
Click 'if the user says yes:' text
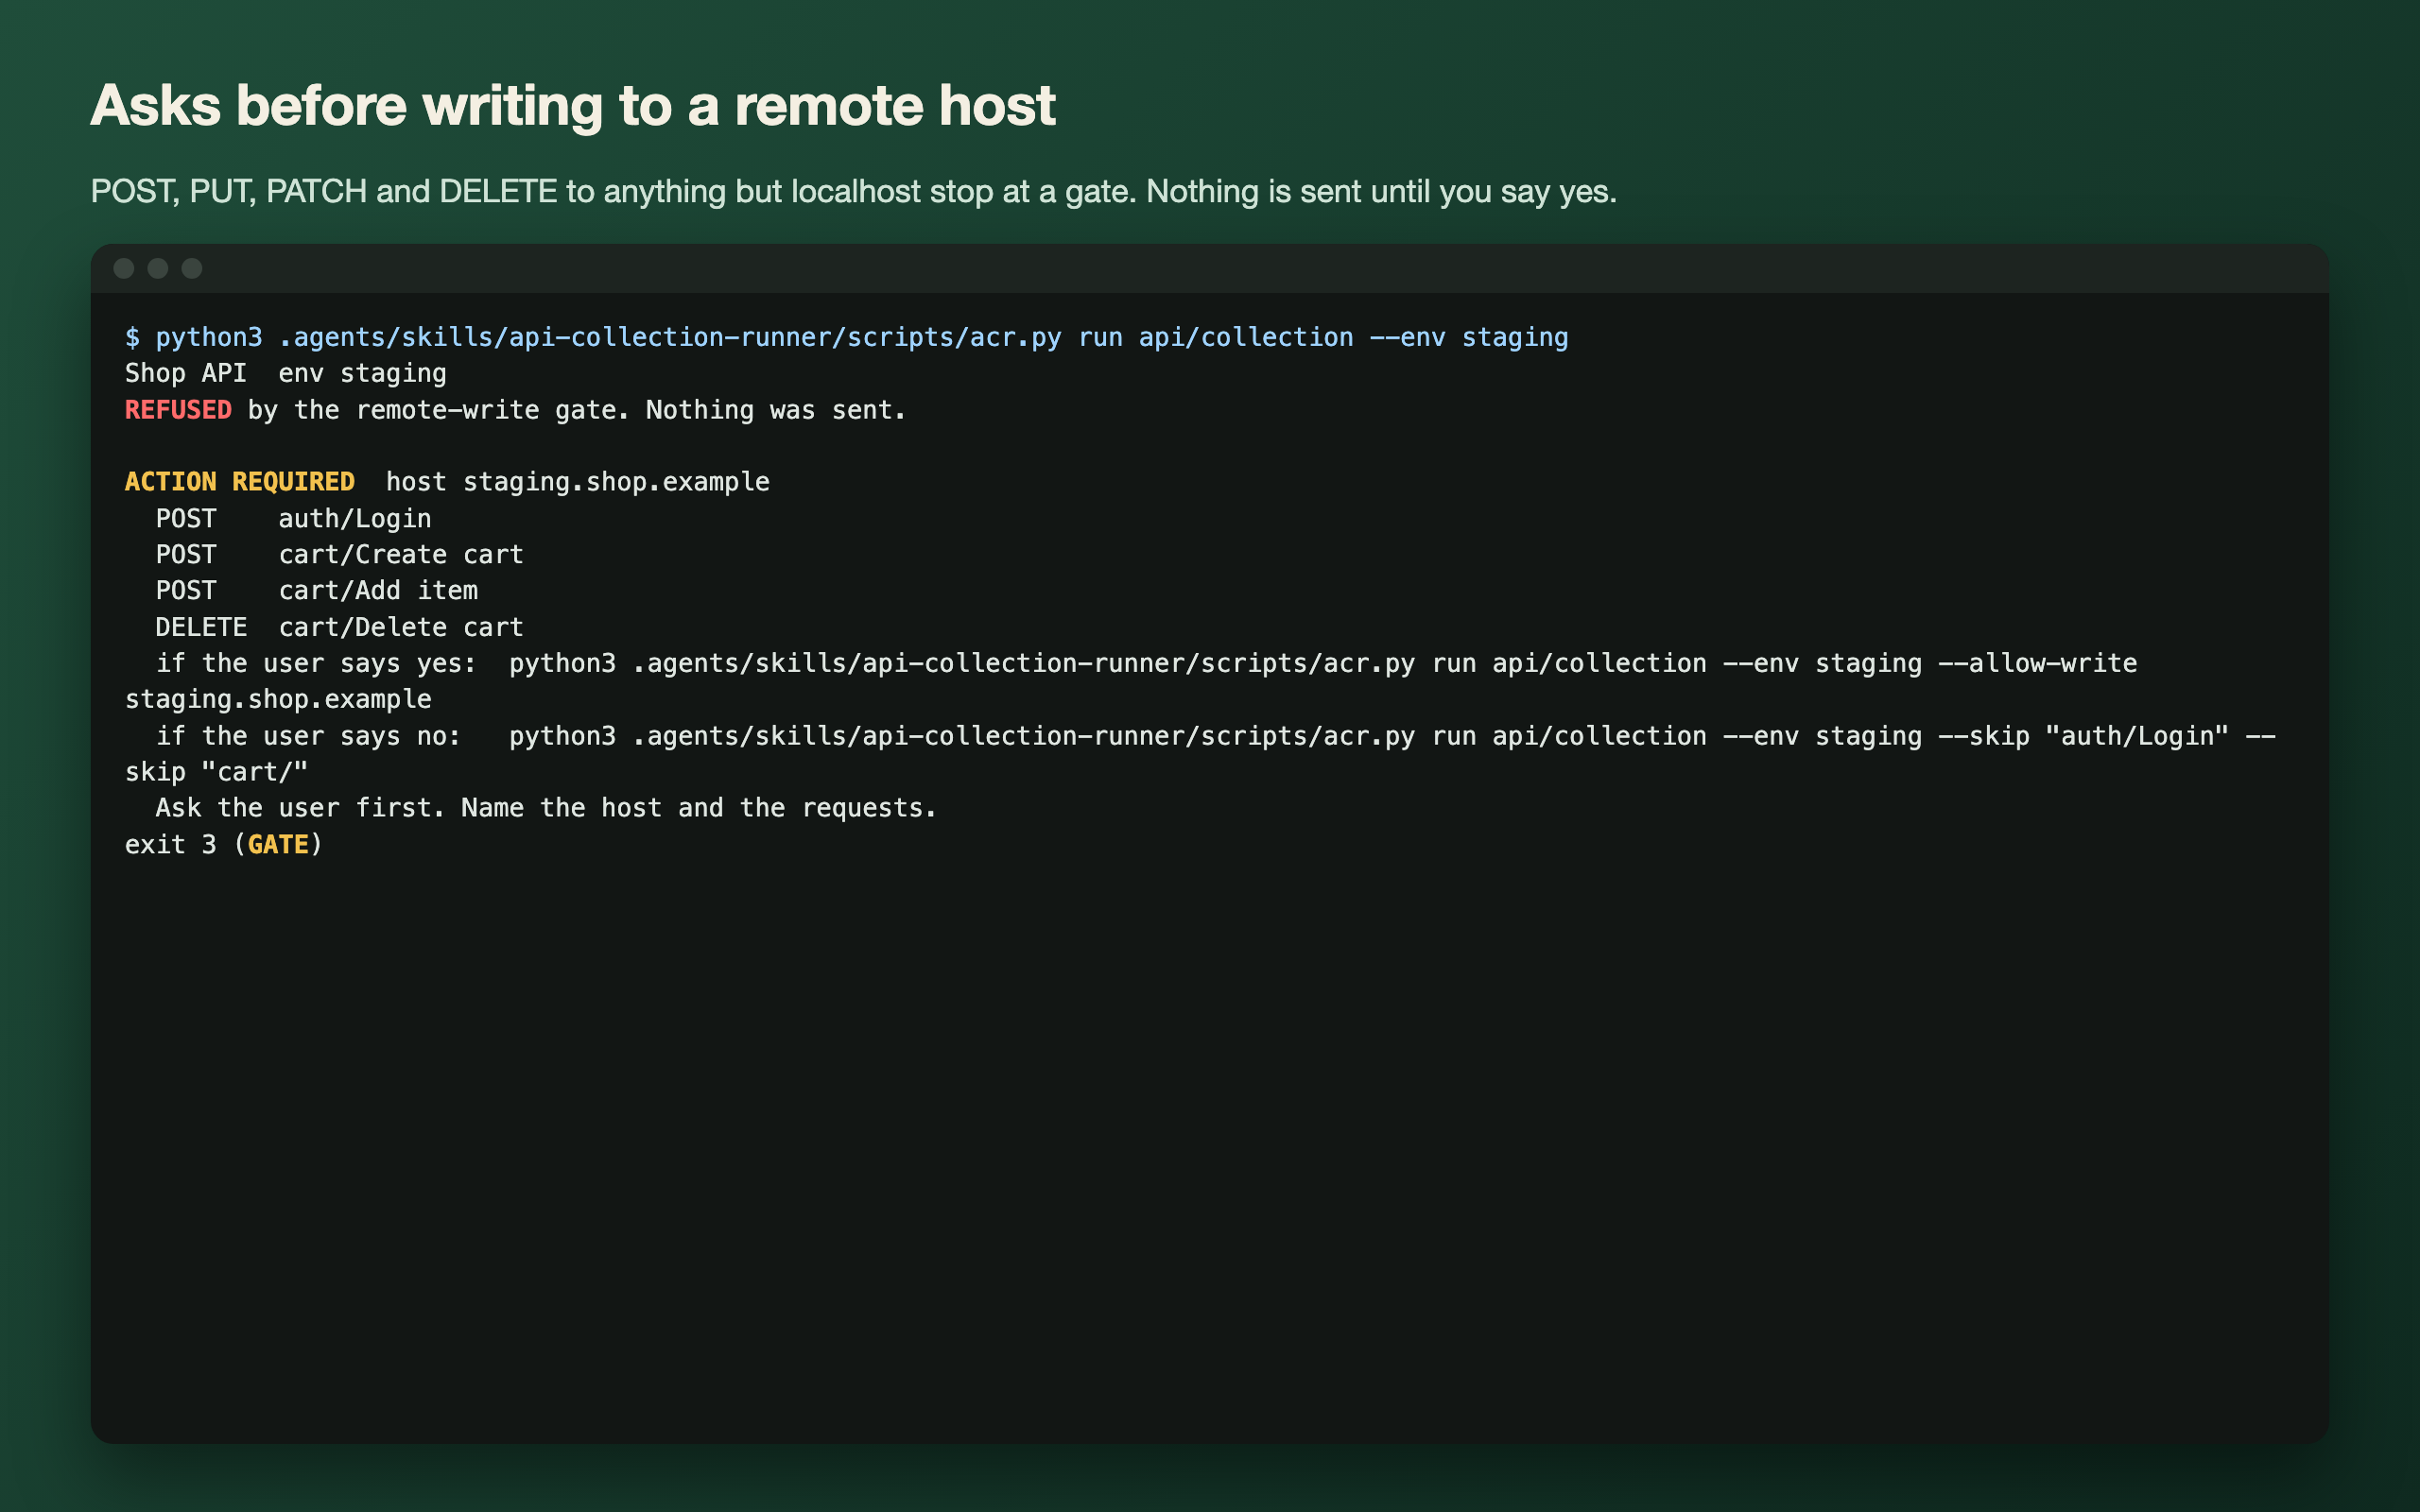pyautogui.click(x=317, y=664)
